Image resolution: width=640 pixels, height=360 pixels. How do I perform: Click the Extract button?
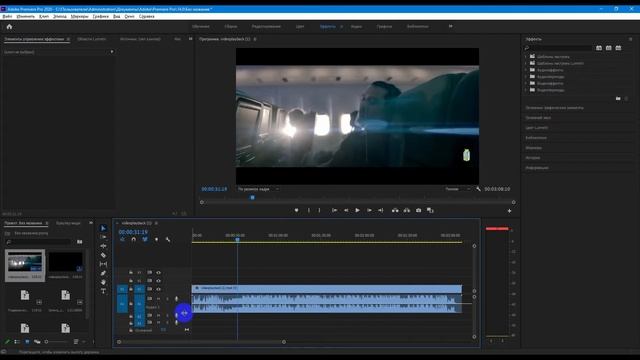pyautogui.click(x=407, y=210)
